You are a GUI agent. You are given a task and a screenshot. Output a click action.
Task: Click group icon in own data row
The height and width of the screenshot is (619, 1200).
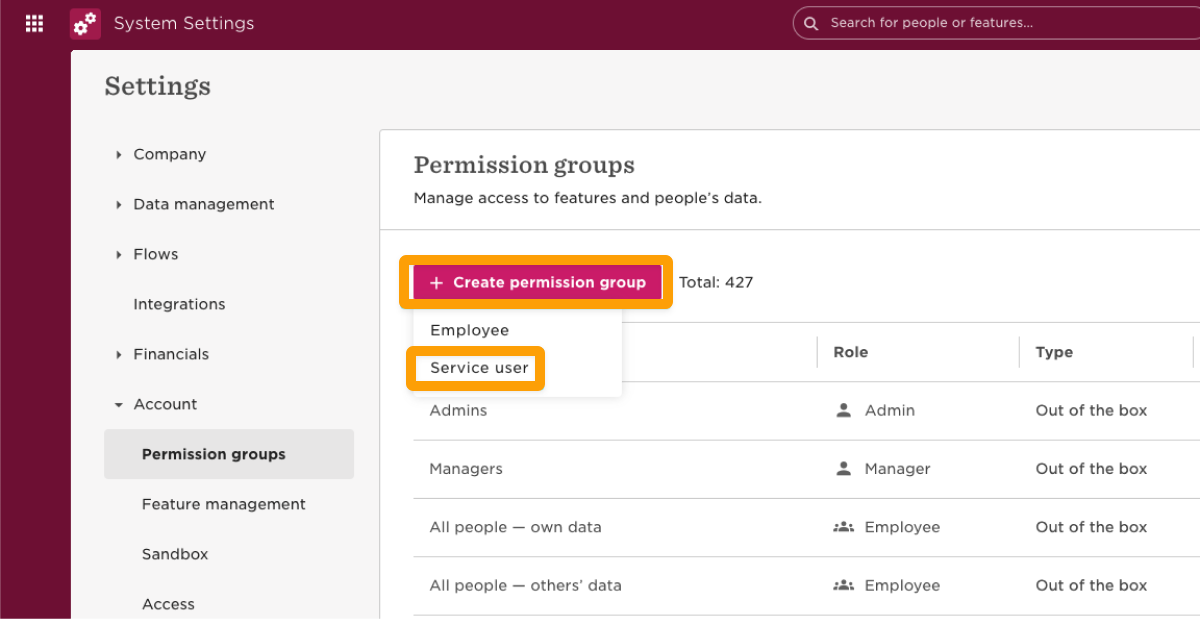coord(843,527)
